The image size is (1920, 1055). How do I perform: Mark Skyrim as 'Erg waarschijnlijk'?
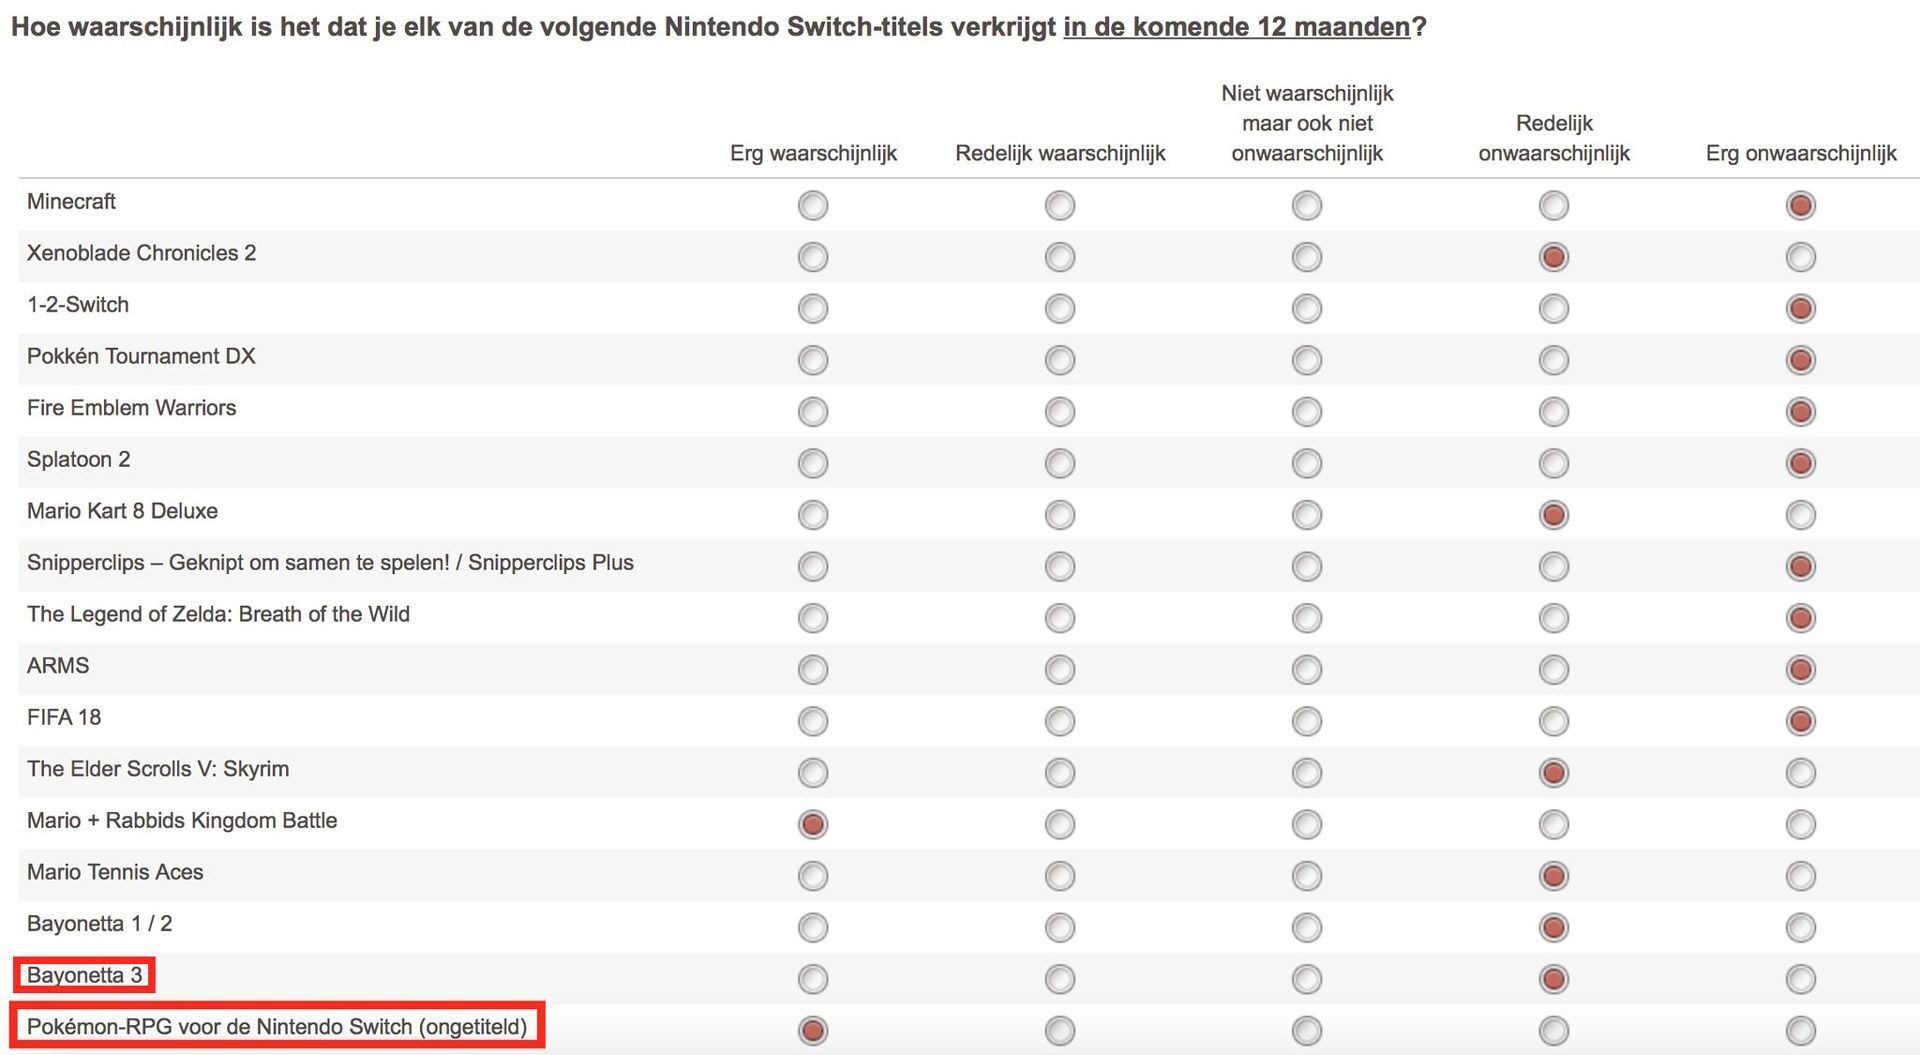(x=813, y=773)
